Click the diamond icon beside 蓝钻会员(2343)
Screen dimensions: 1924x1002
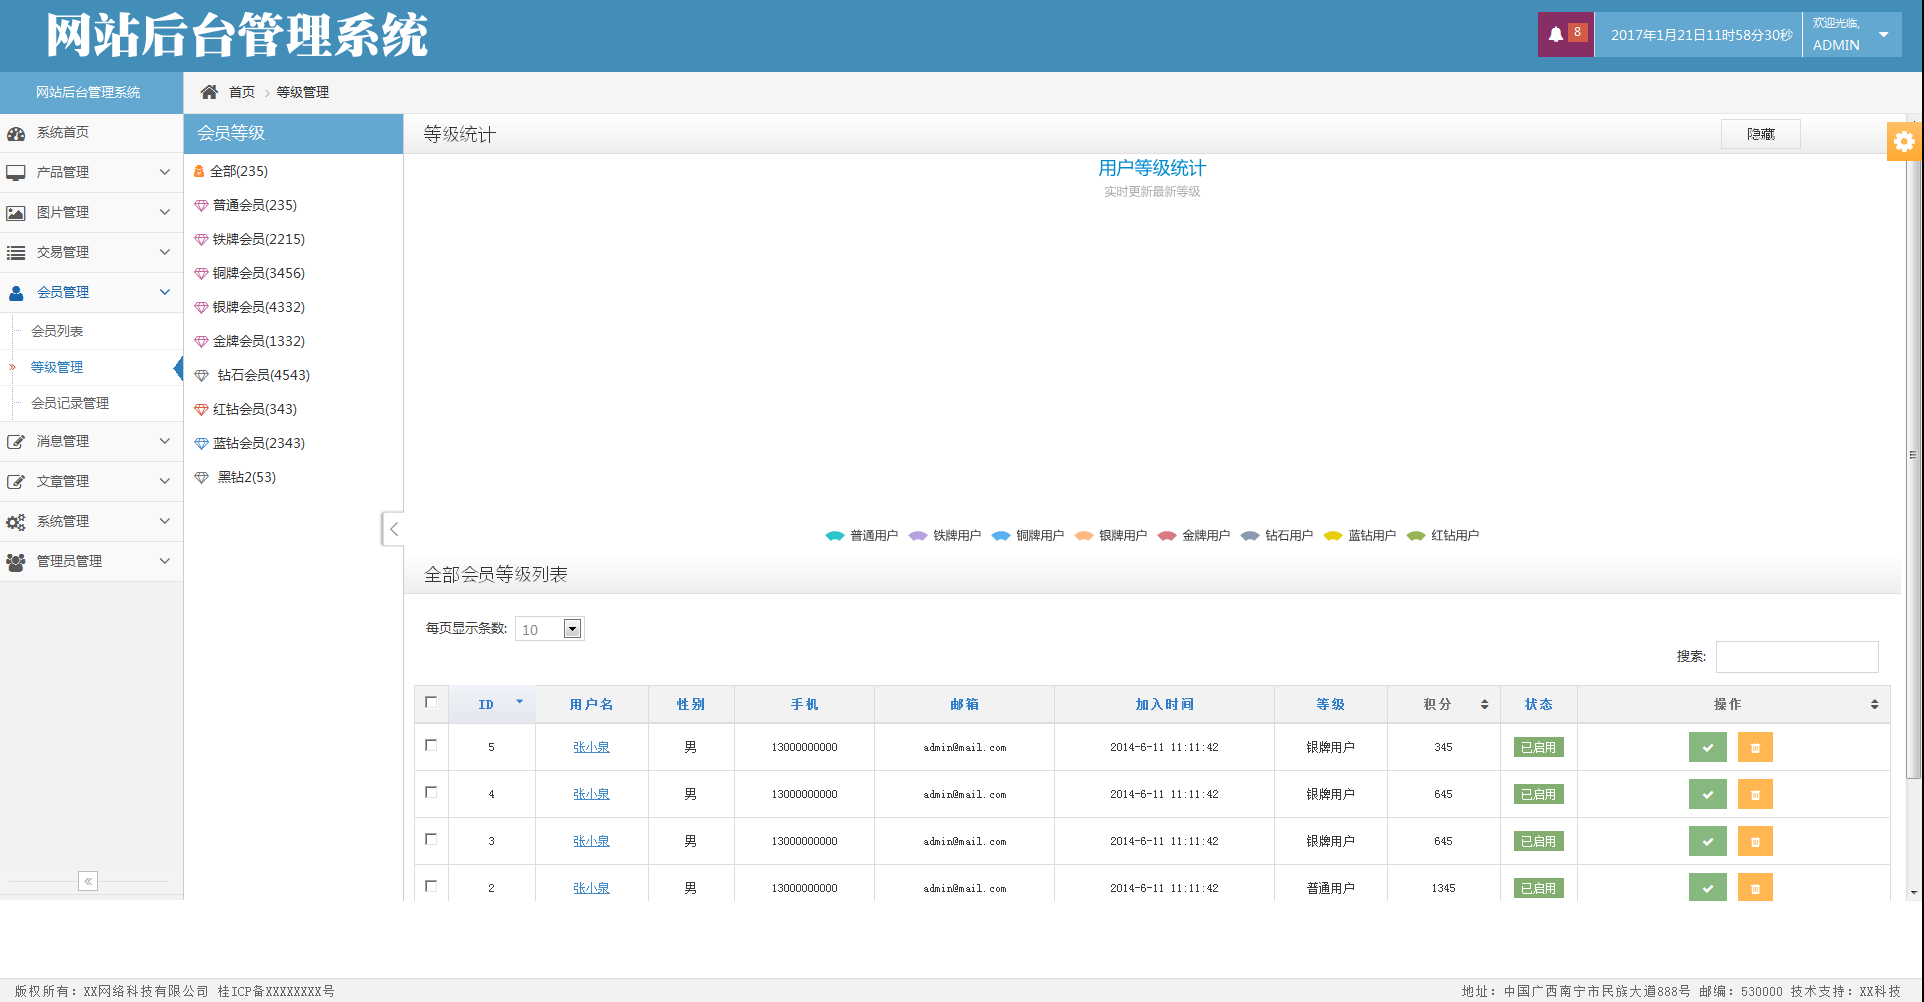coord(201,444)
